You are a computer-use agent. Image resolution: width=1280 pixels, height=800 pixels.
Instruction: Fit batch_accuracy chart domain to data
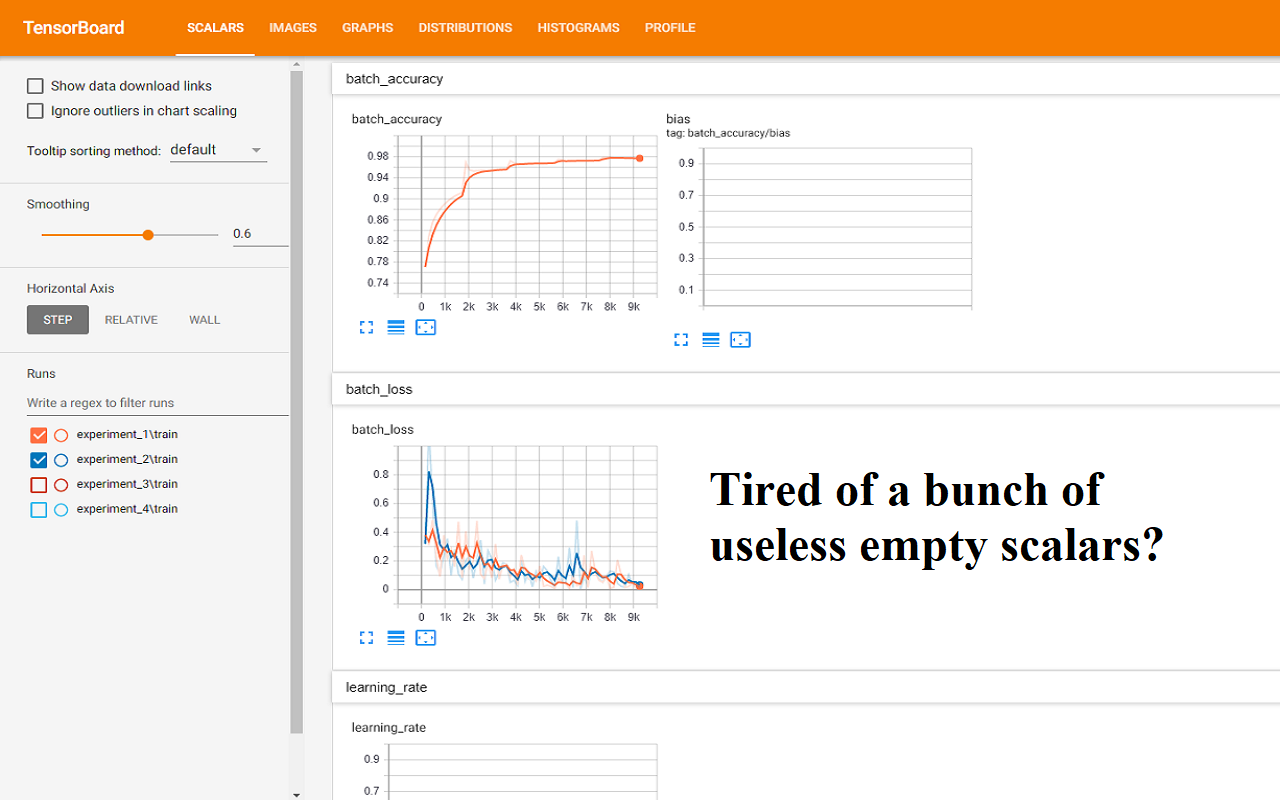[426, 327]
